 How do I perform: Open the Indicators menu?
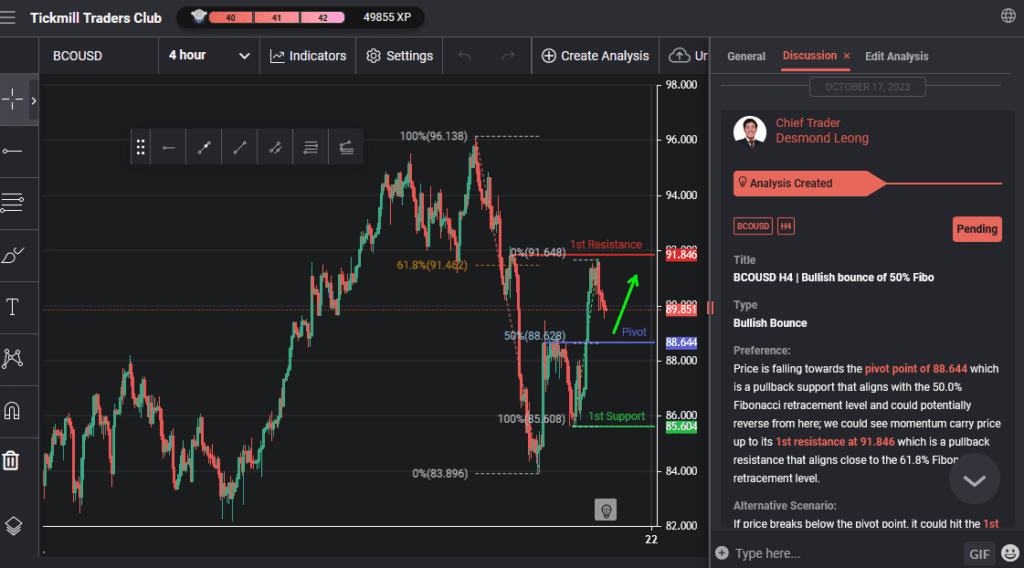[308, 56]
